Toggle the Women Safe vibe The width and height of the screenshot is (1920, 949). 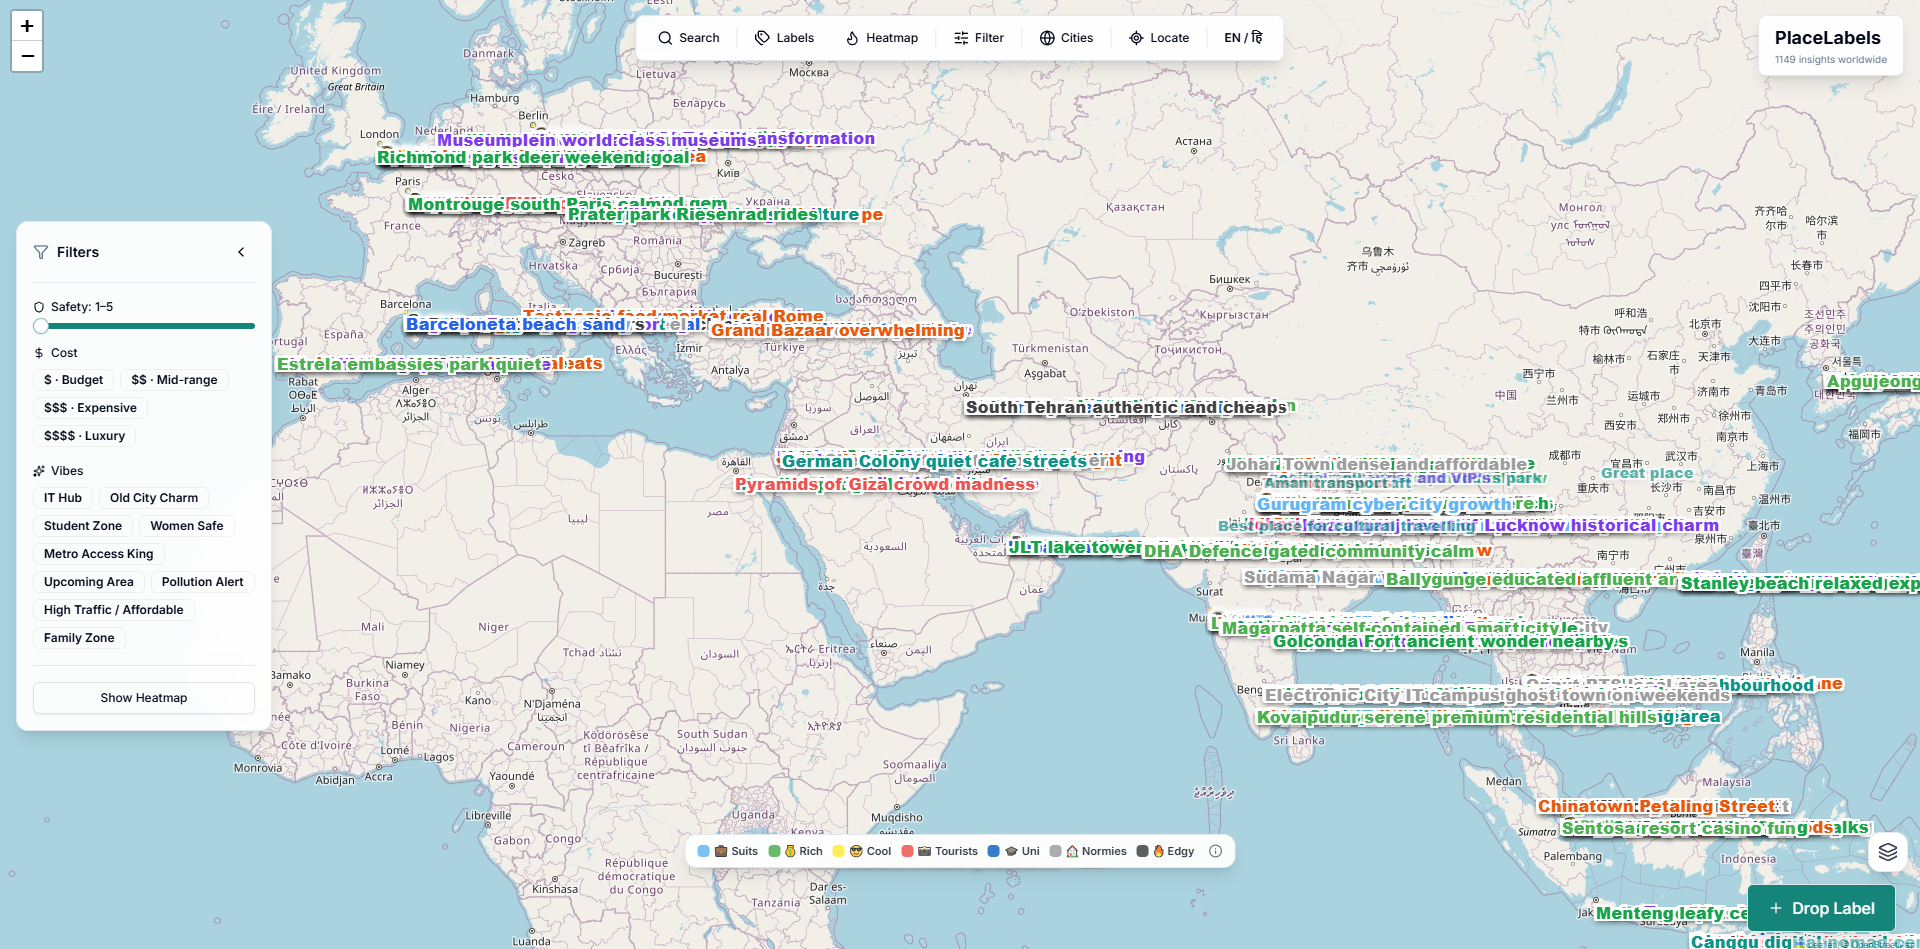187,526
